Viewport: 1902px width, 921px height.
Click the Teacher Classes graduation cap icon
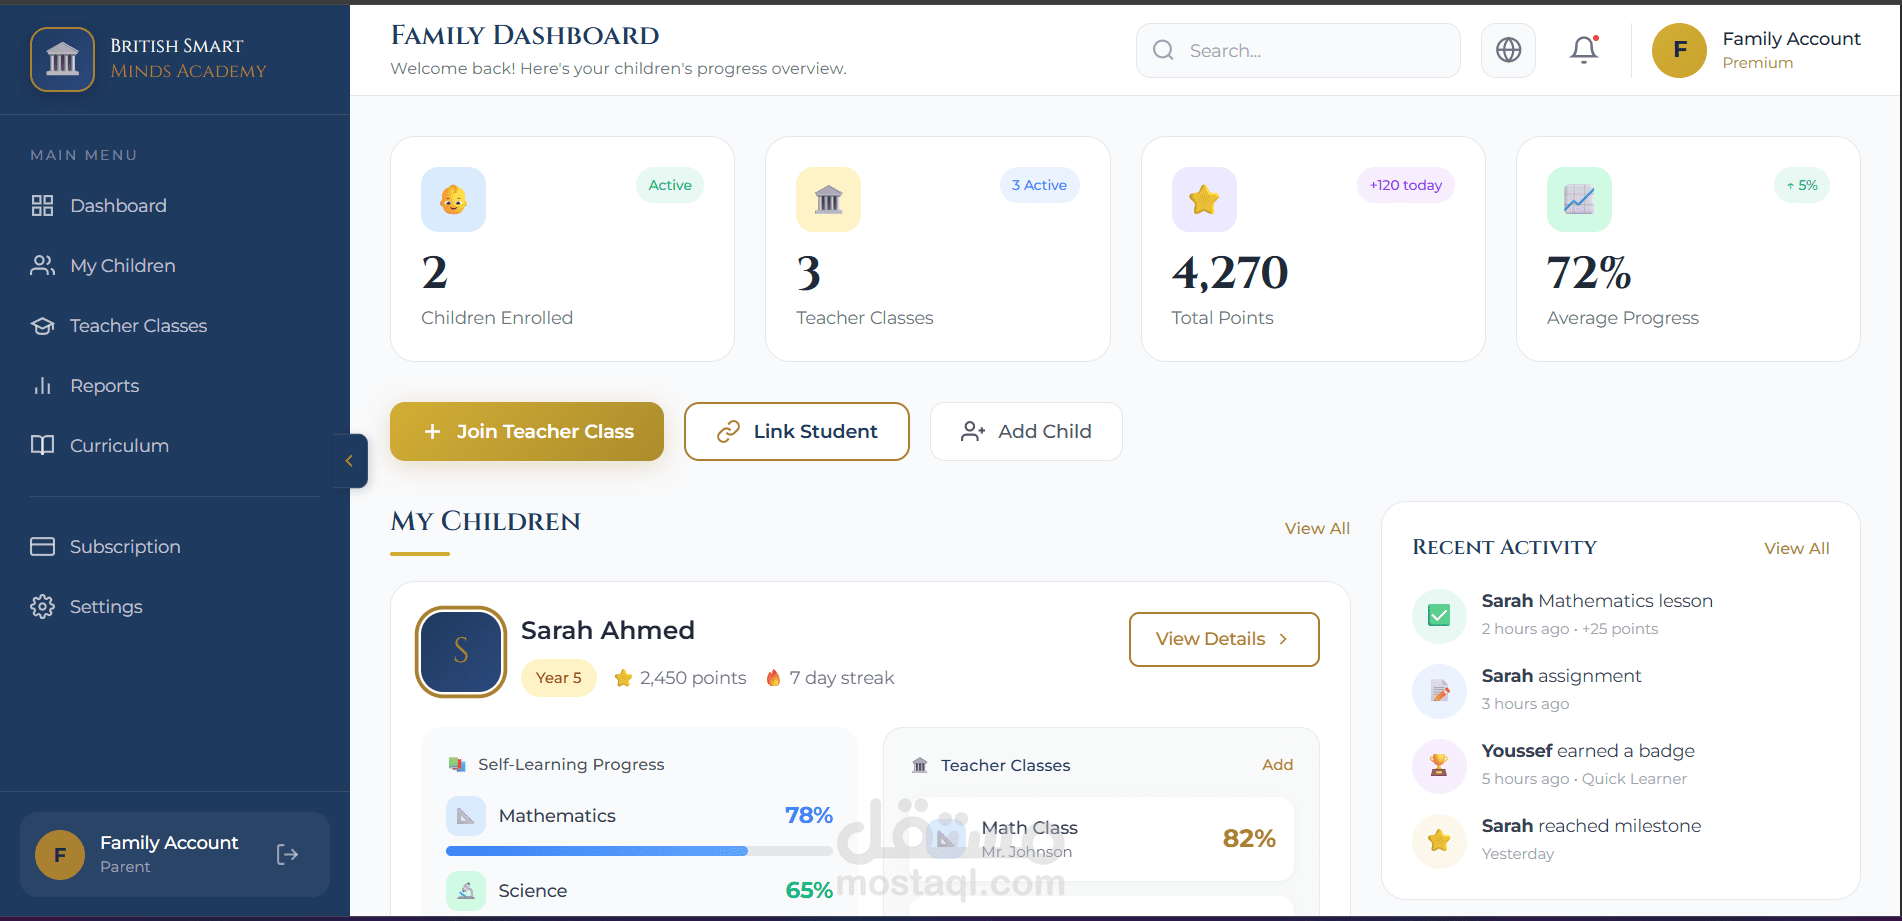tap(42, 326)
